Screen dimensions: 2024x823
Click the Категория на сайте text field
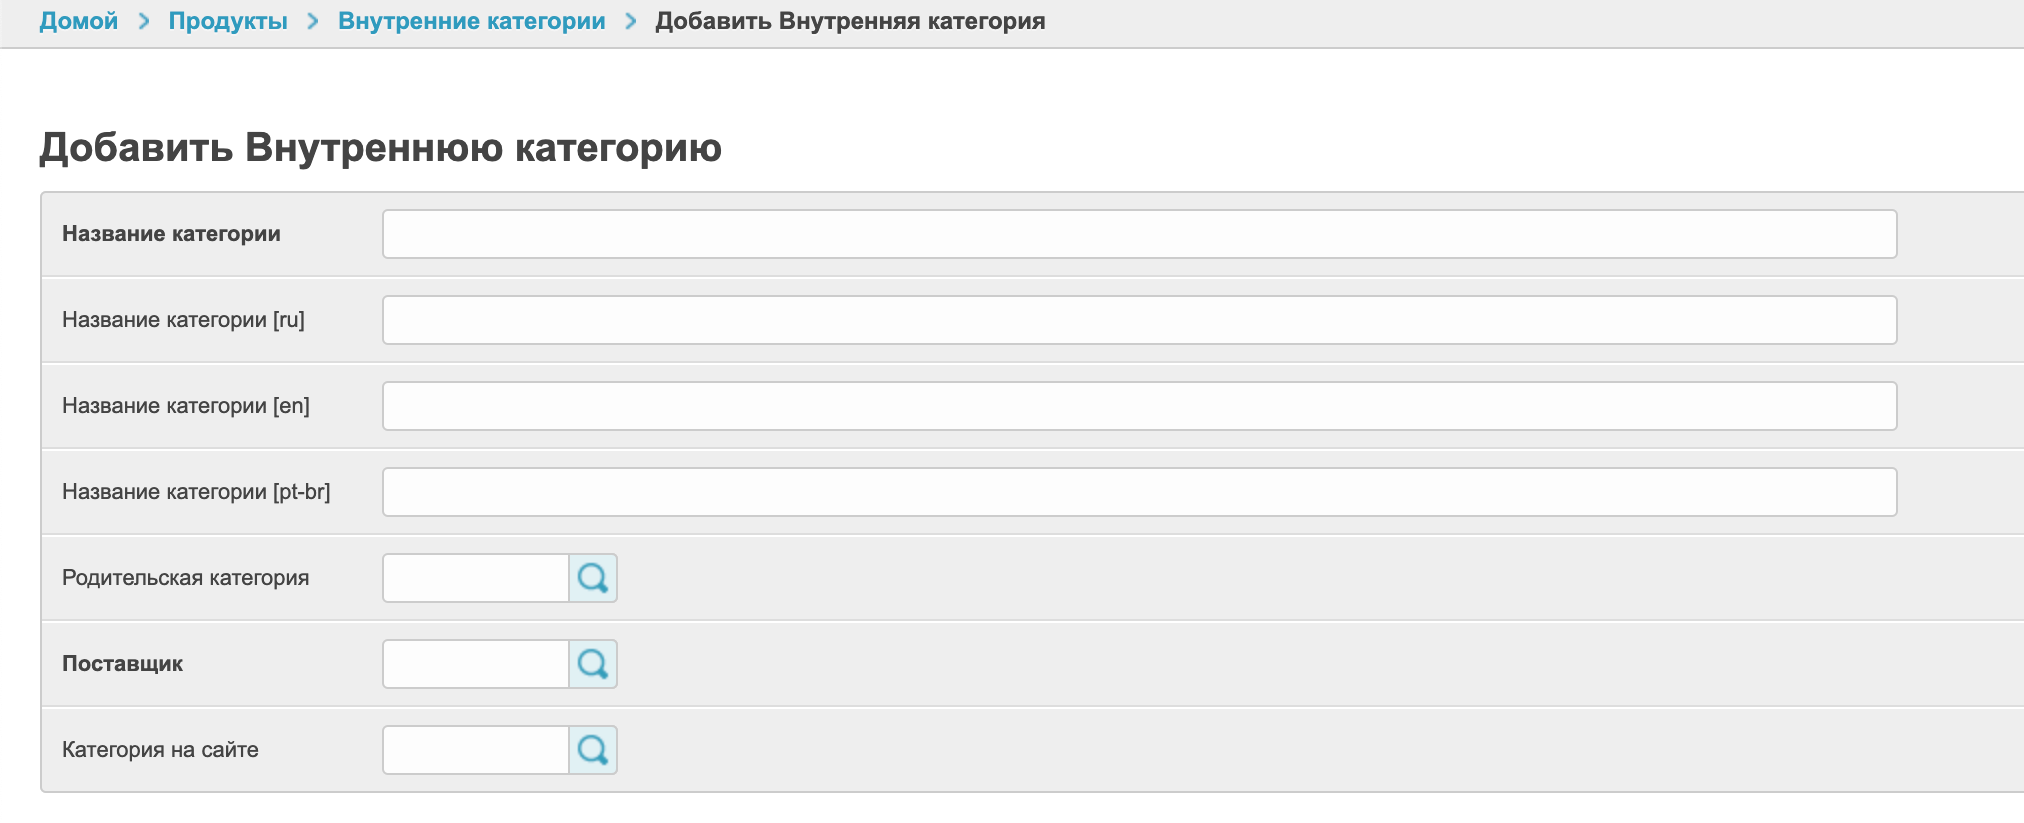[476, 750]
